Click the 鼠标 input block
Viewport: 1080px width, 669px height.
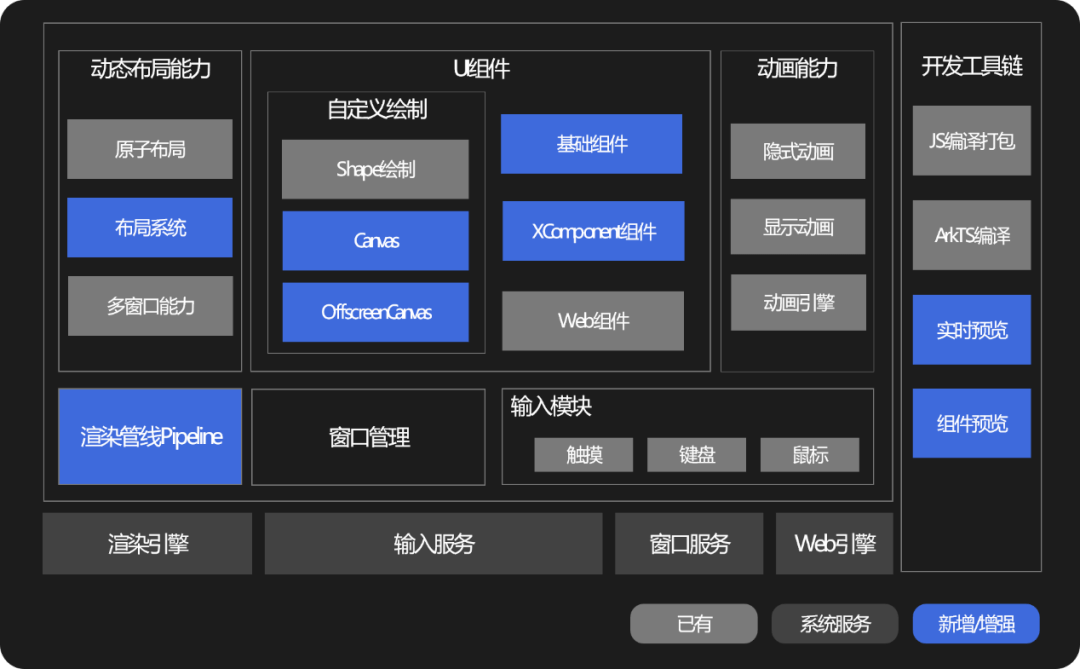point(809,455)
